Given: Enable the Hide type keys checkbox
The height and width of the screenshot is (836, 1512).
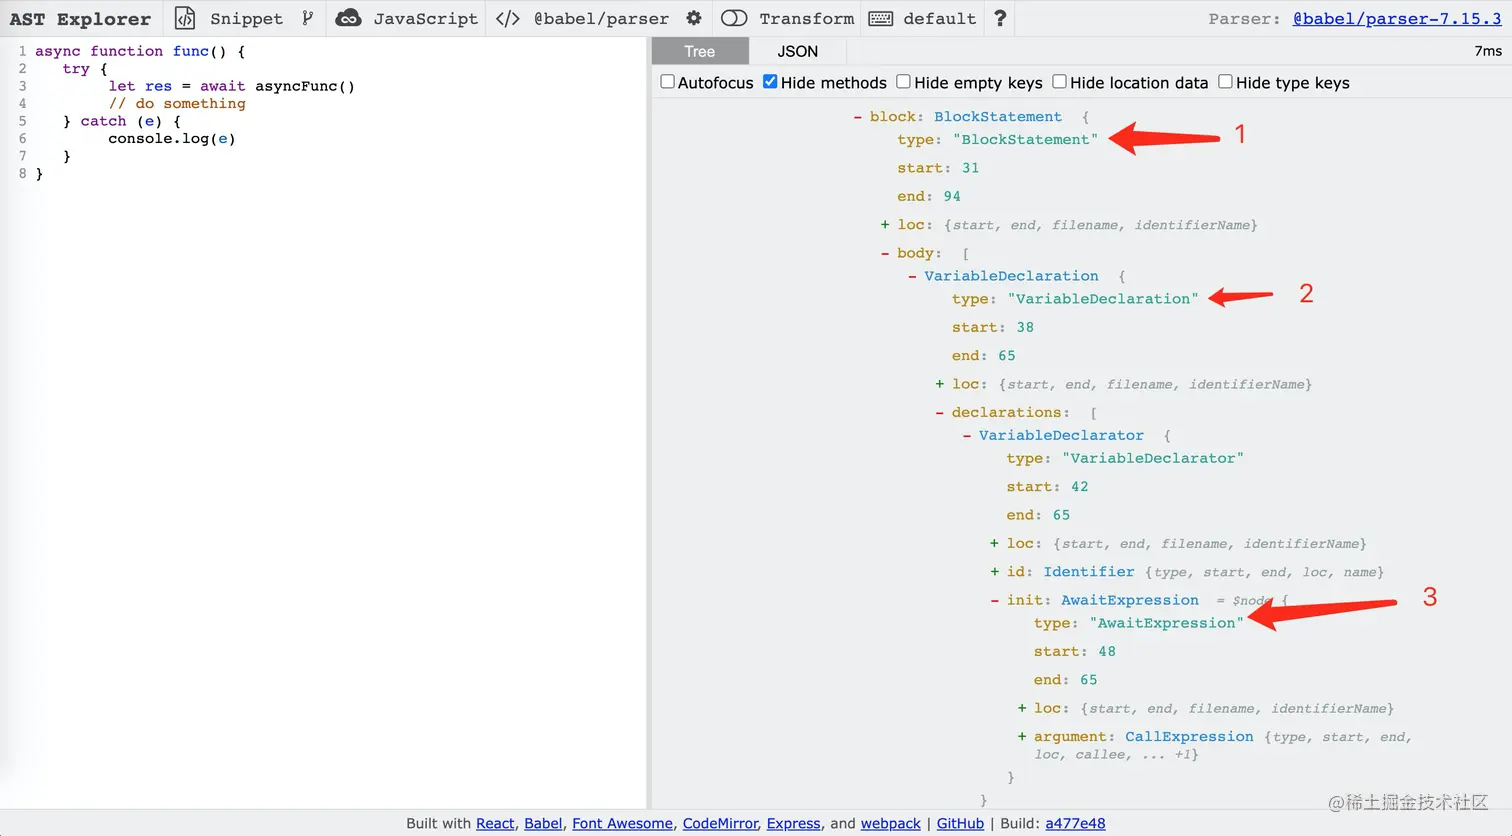Looking at the screenshot, I should (1226, 82).
